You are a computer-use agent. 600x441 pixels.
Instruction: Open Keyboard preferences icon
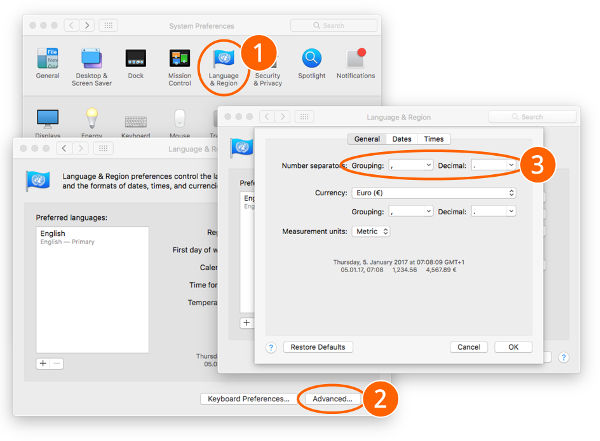(136, 122)
